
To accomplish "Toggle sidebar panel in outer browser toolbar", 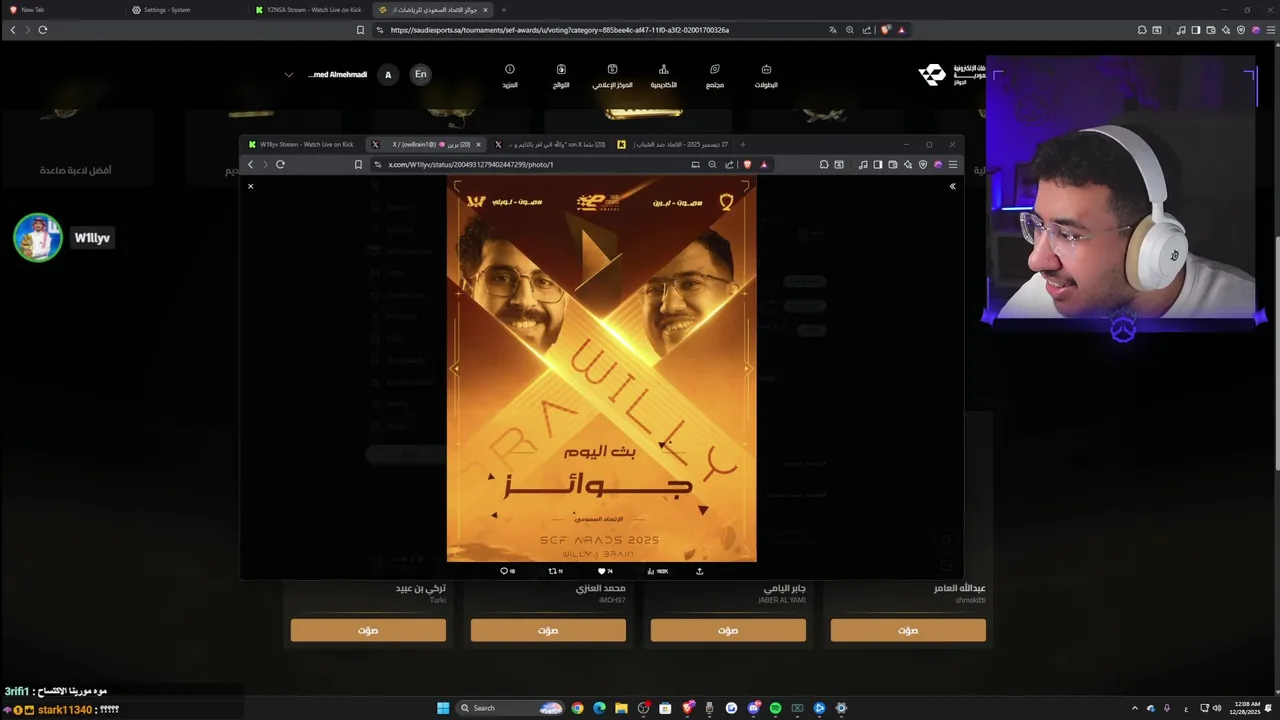I will (1195, 30).
